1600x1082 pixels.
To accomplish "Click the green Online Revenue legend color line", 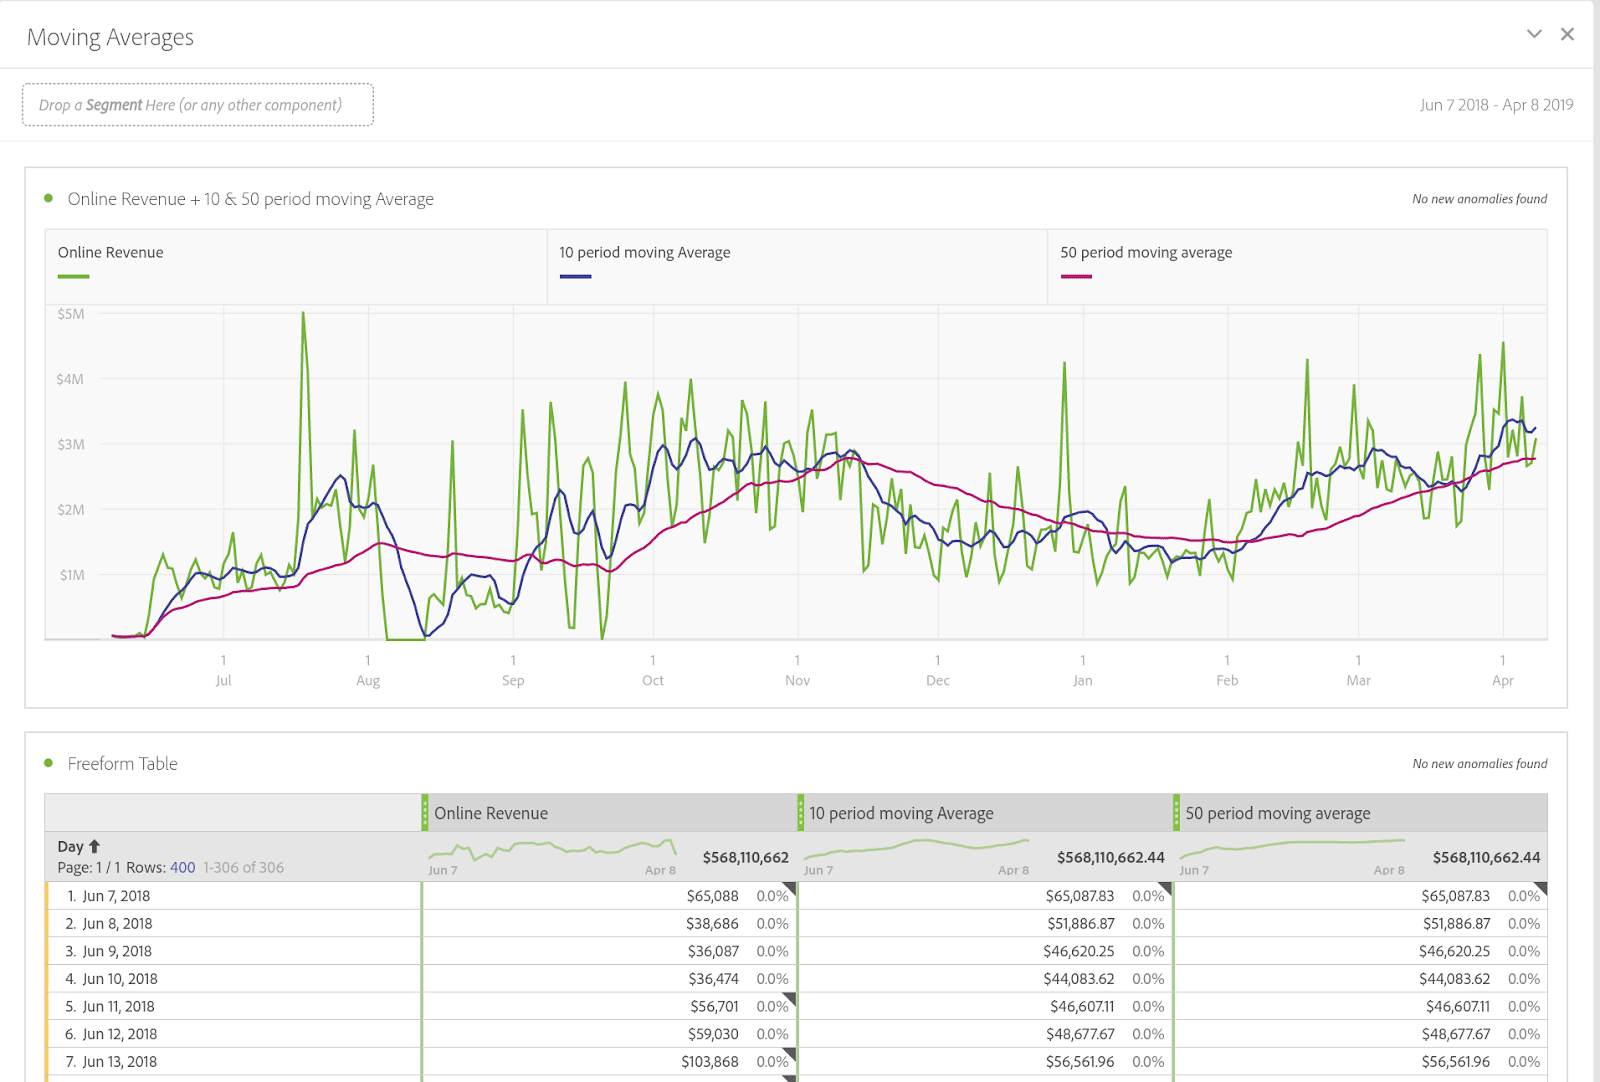I will tap(73, 276).
